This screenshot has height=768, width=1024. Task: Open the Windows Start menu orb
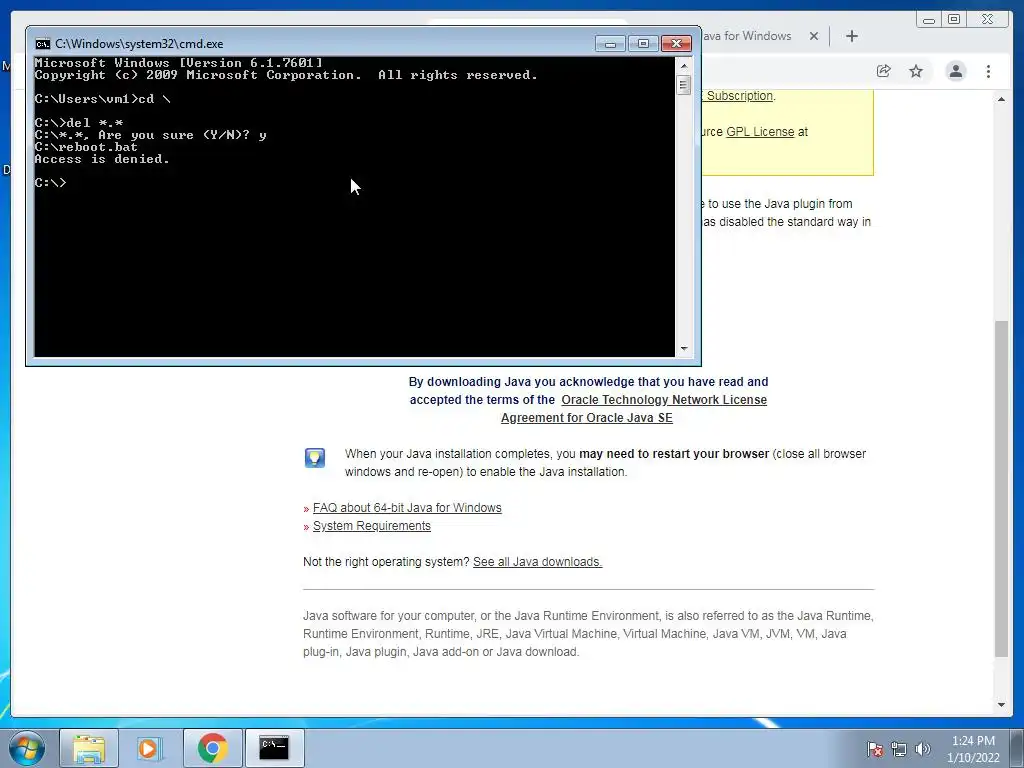point(27,748)
